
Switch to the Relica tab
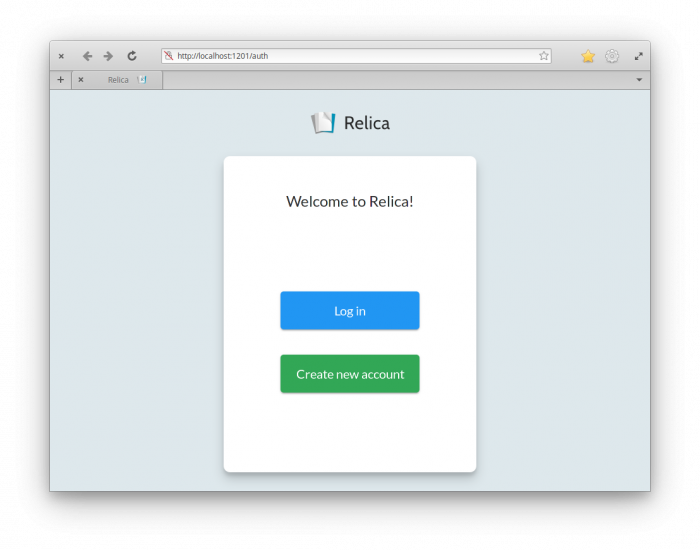point(118,80)
